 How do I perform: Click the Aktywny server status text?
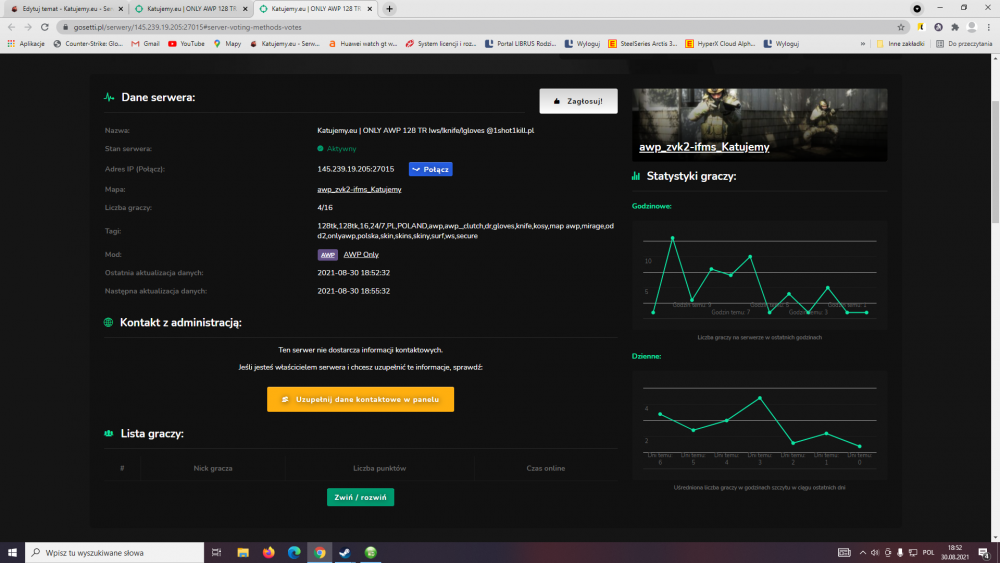(x=341, y=149)
